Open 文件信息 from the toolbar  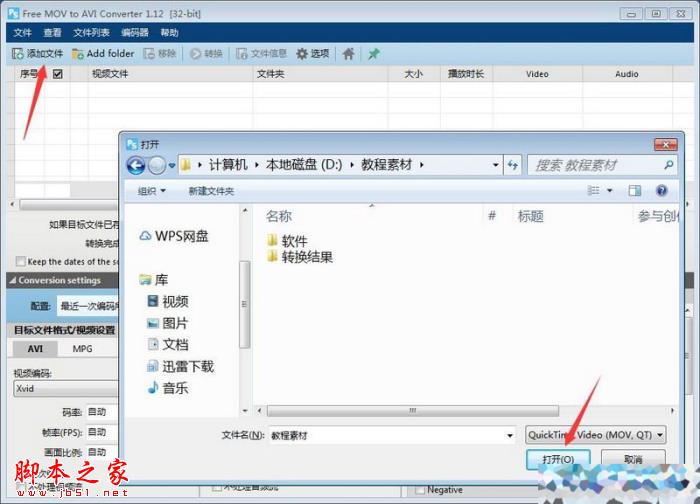261,54
